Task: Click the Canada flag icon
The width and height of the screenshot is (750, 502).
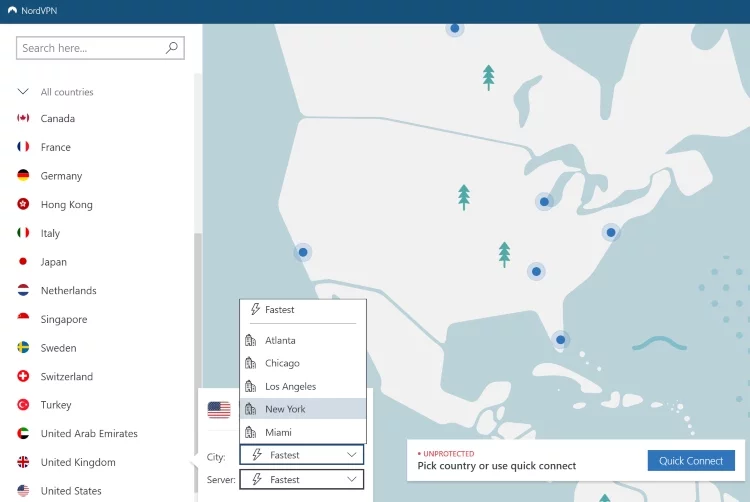Action: click(x=23, y=118)
